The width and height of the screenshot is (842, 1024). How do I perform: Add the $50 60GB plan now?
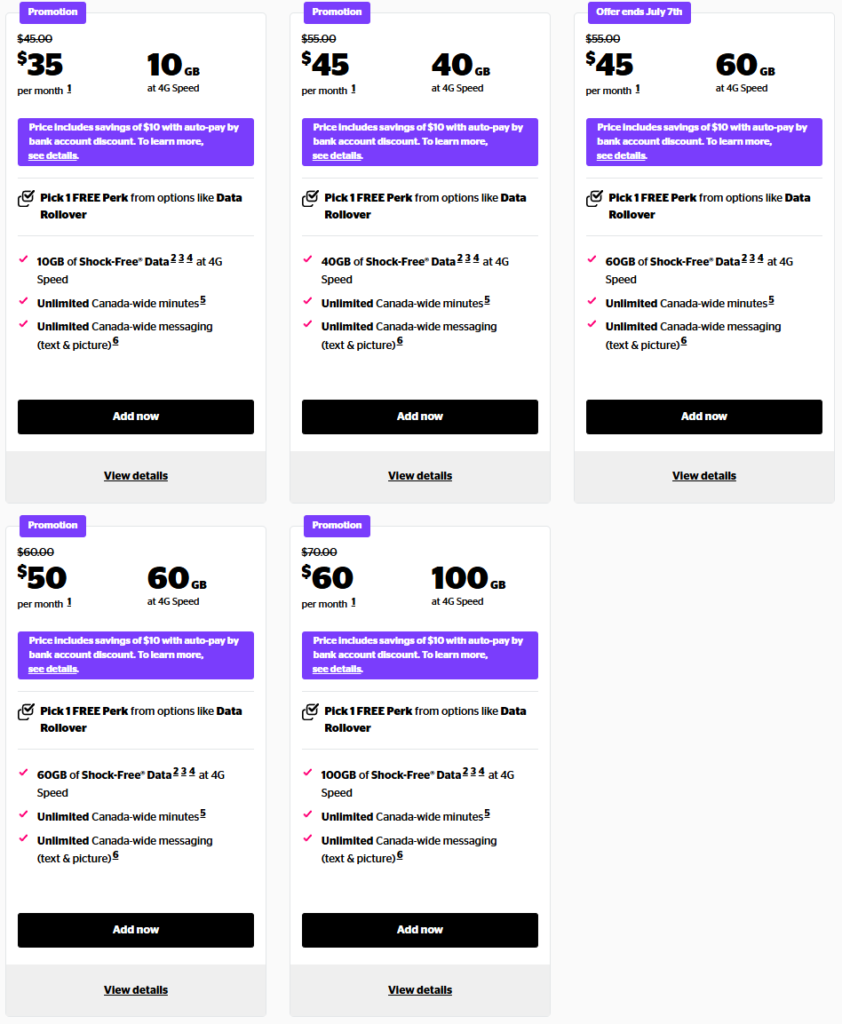tap(136, 929)
